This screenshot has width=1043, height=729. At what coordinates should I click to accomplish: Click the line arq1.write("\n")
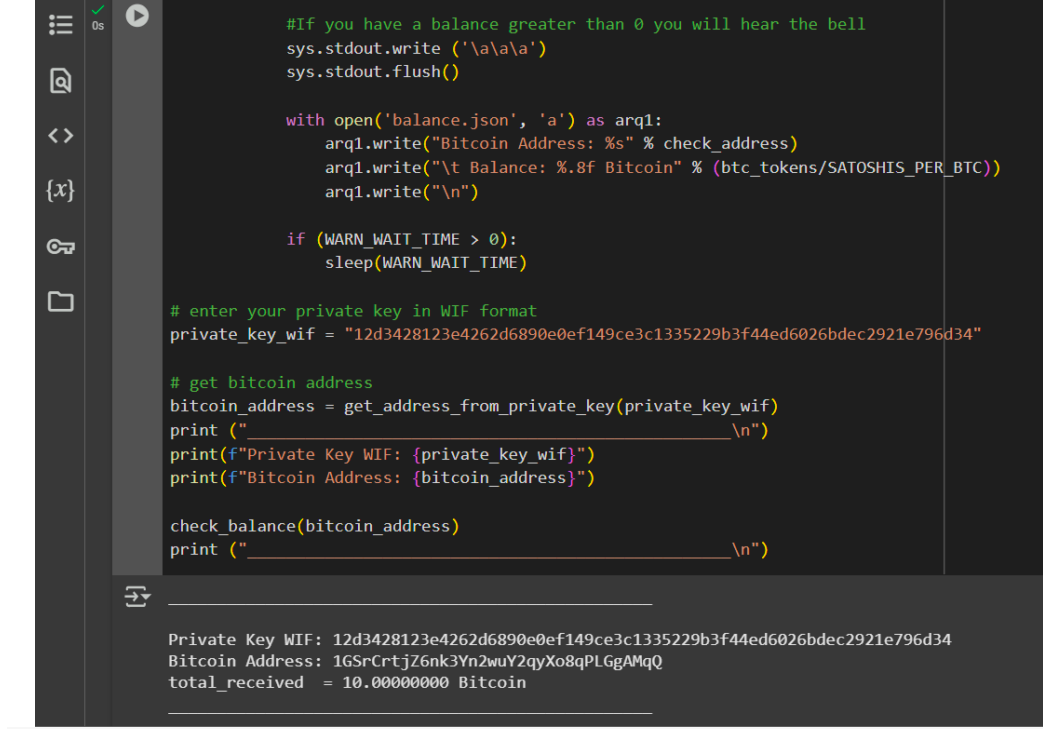(402, 192)
